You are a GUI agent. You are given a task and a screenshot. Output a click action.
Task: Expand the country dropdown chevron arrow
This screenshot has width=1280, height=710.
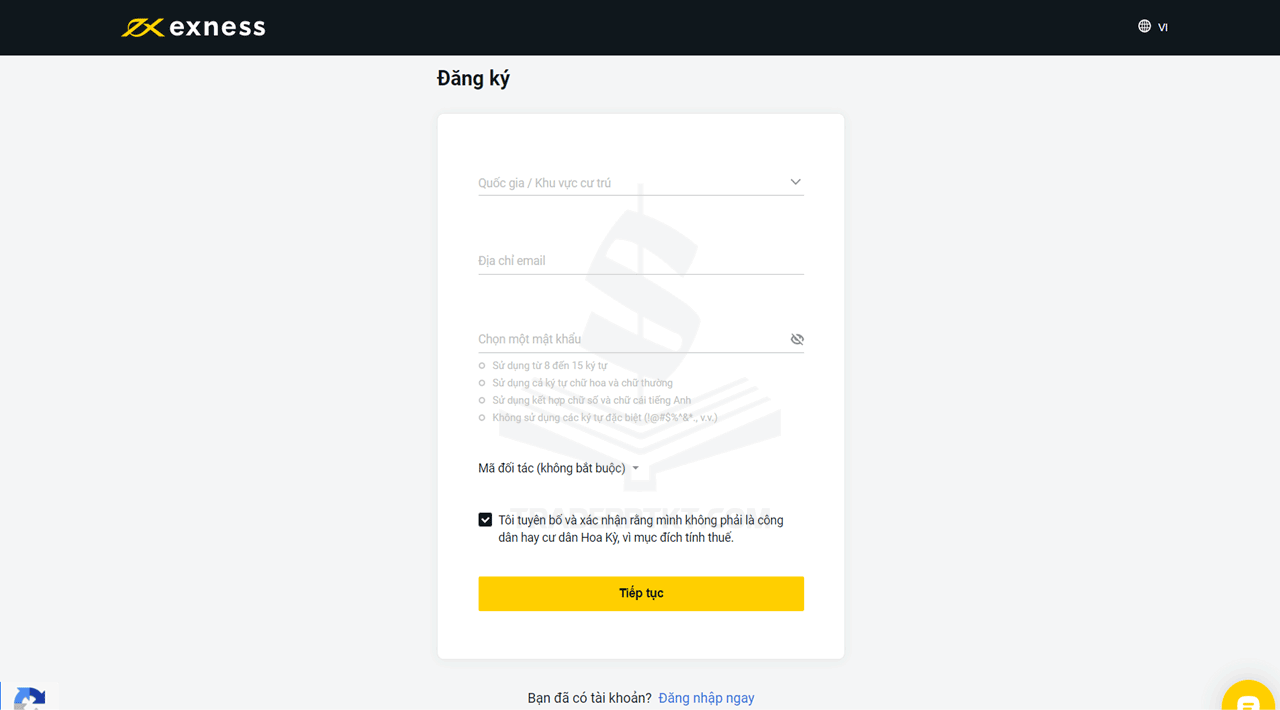pyautogui.click(x=795, y=182)
